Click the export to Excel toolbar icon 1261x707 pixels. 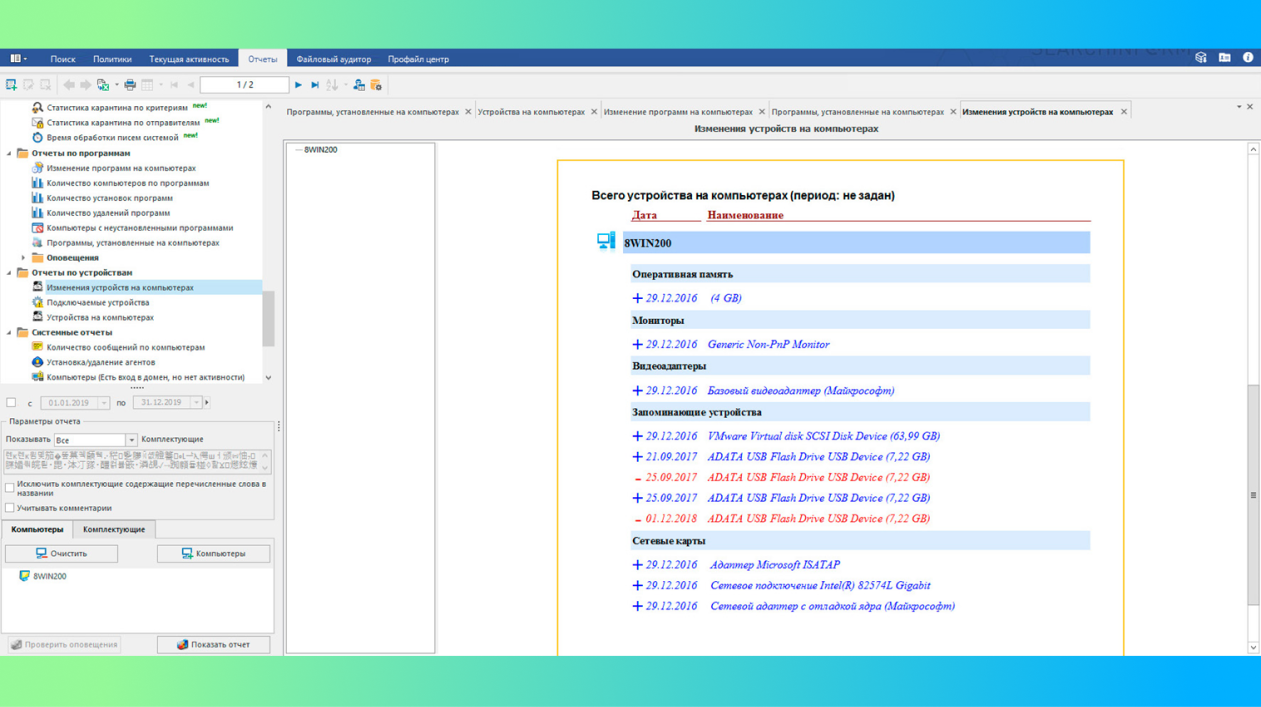click(103, 85)
